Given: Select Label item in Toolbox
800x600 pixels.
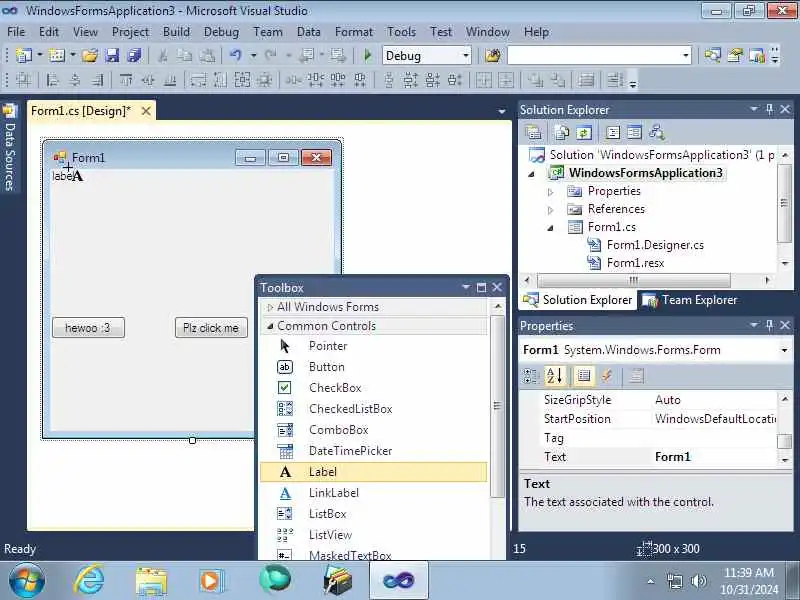Looking at the screenshot, I should 373,472.
